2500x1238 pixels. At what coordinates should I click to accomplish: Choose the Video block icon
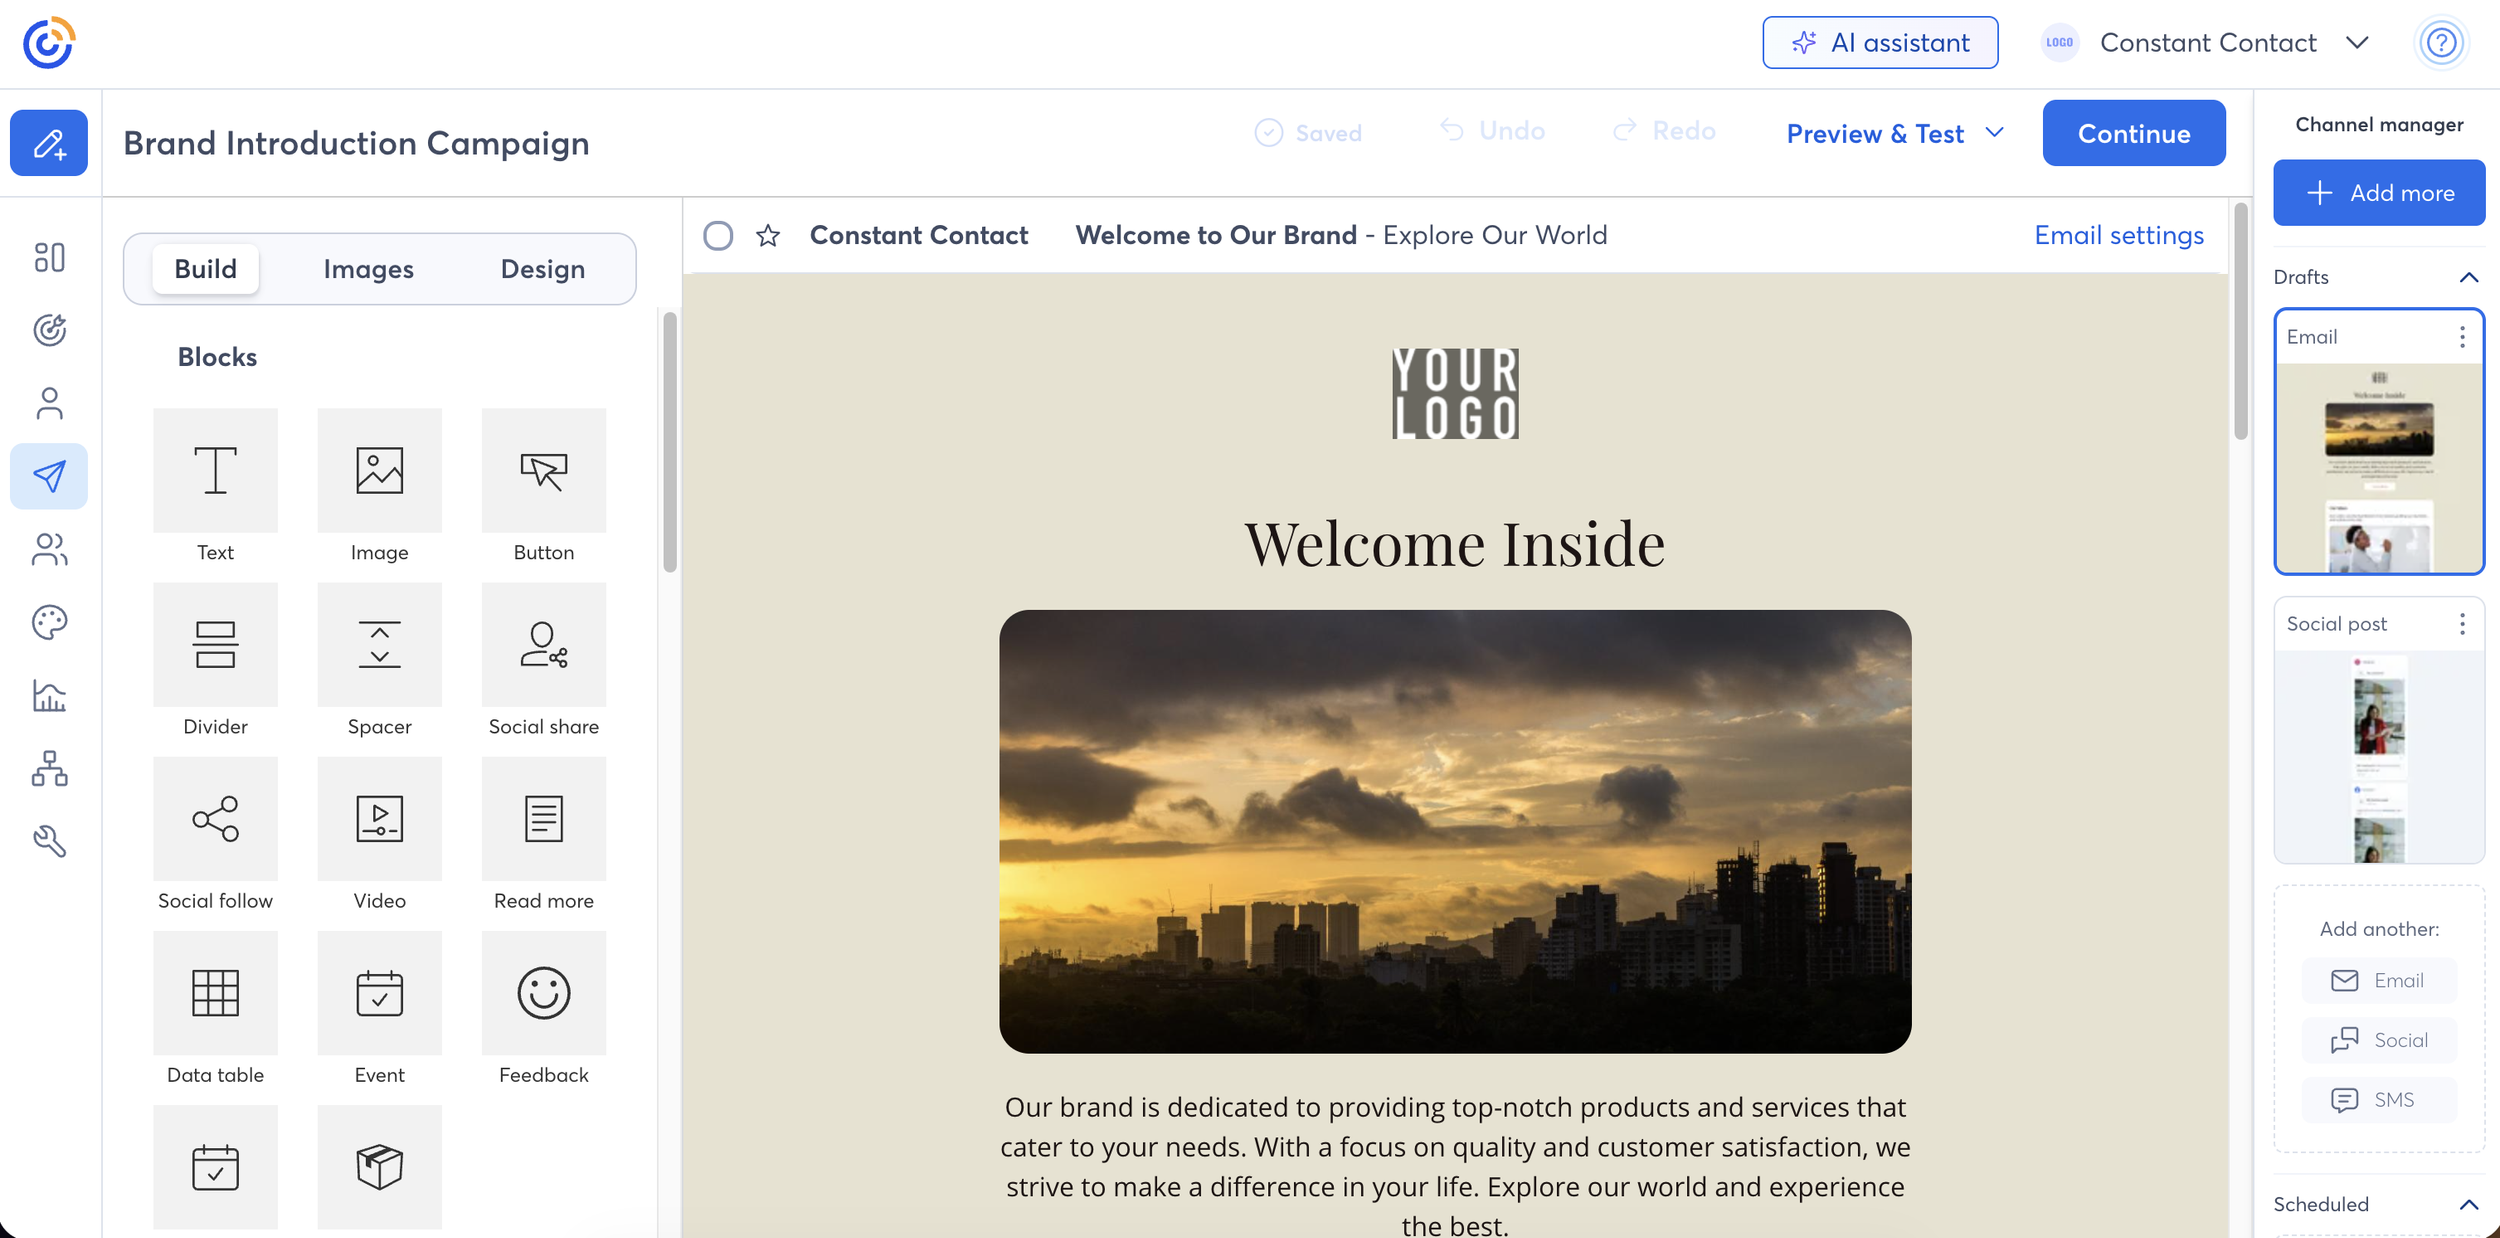[x=379, y=819]
